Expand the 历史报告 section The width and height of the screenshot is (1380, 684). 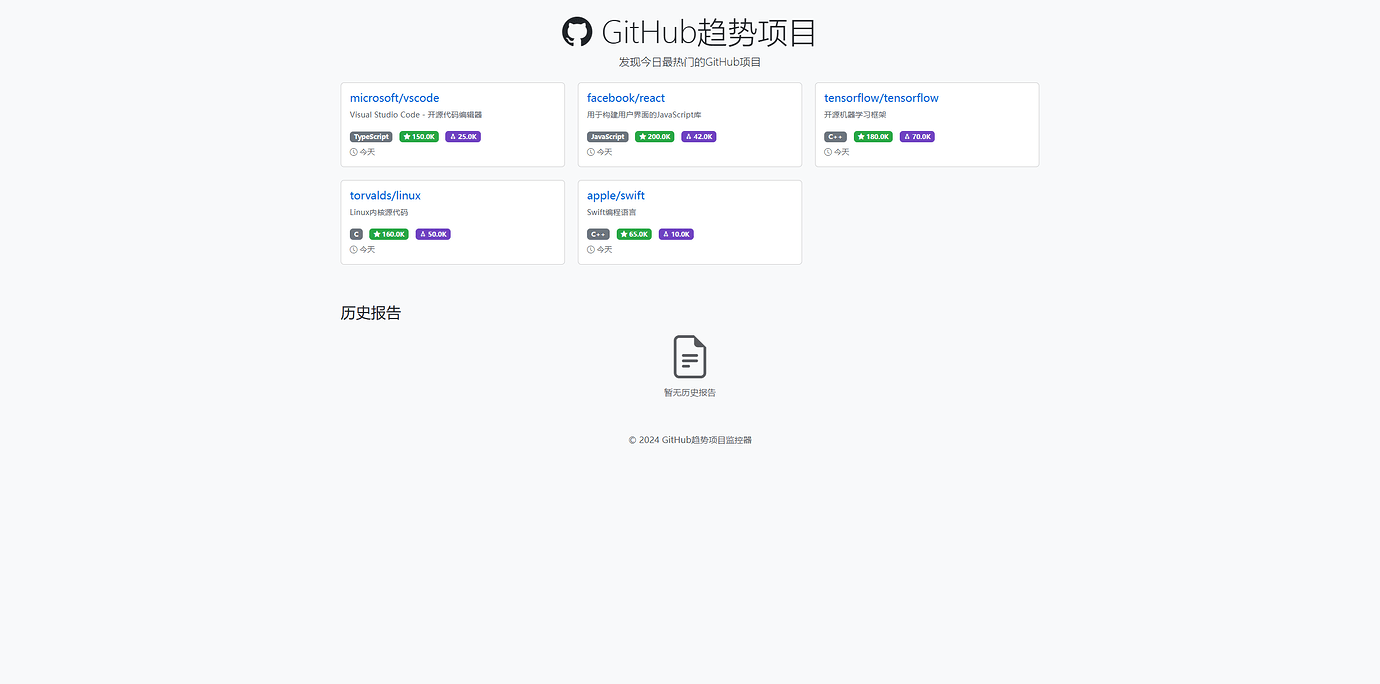(x=371, y=312)
